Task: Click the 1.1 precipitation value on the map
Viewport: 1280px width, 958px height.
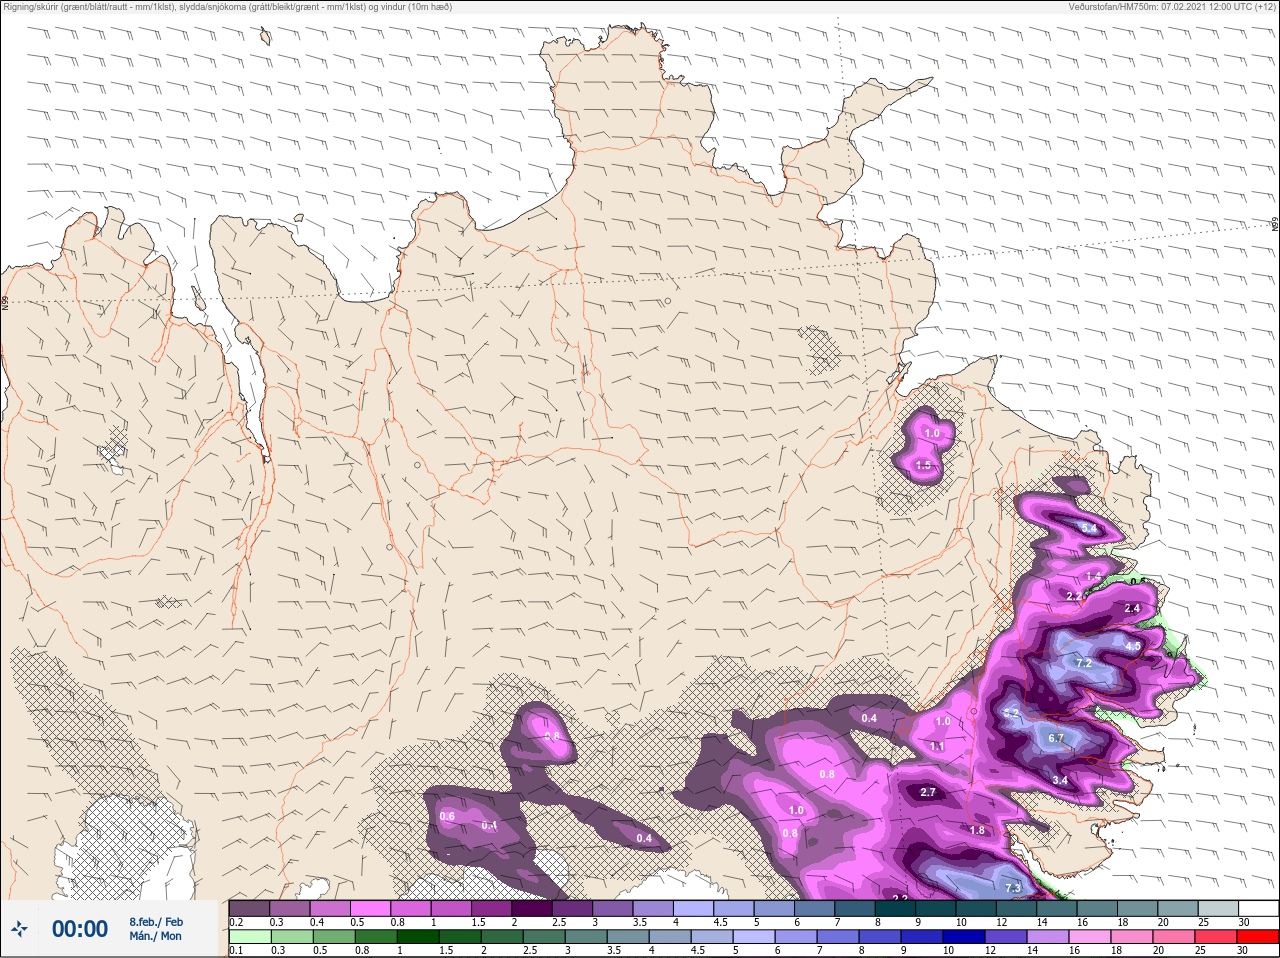Action: (x=937, y=746)
